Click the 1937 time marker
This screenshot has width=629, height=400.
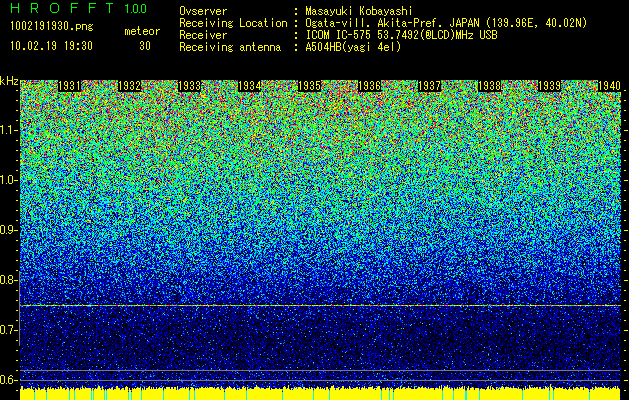click(x=430, y=86)
